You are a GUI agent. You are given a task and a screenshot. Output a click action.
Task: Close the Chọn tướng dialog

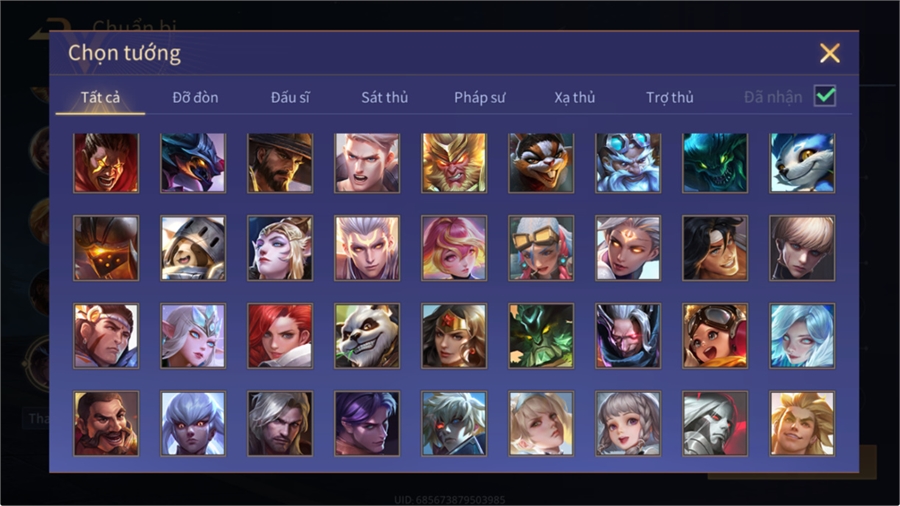[x=829, y=53]
